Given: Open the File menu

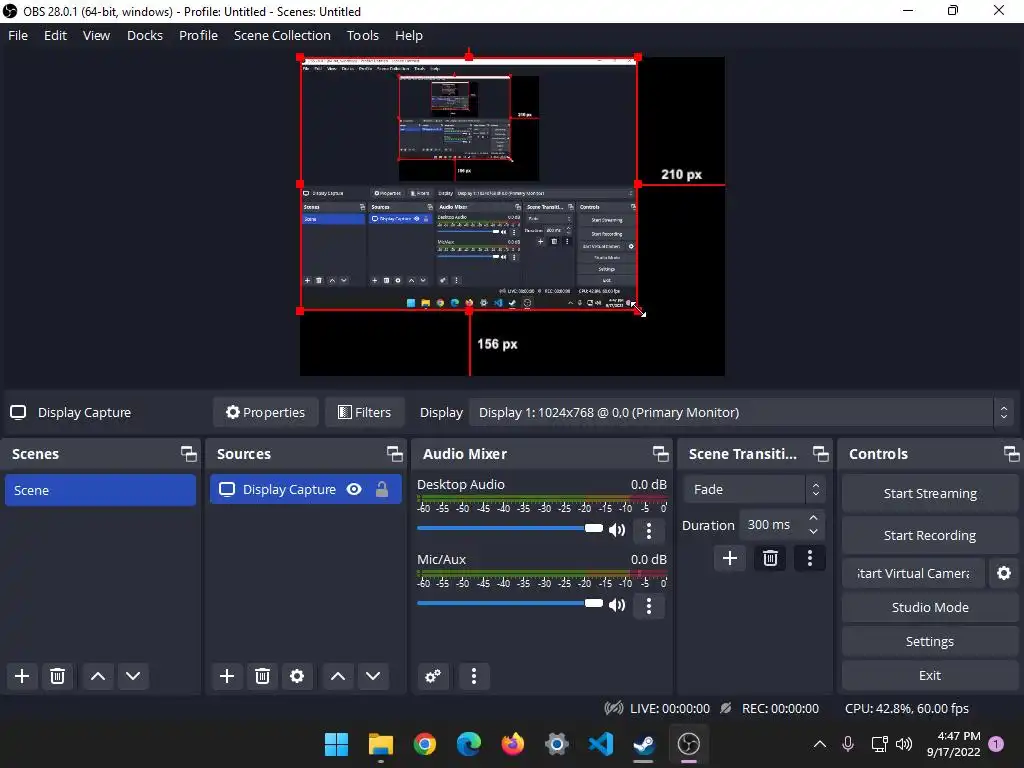Looking at the screenshot, I should 18,35.
